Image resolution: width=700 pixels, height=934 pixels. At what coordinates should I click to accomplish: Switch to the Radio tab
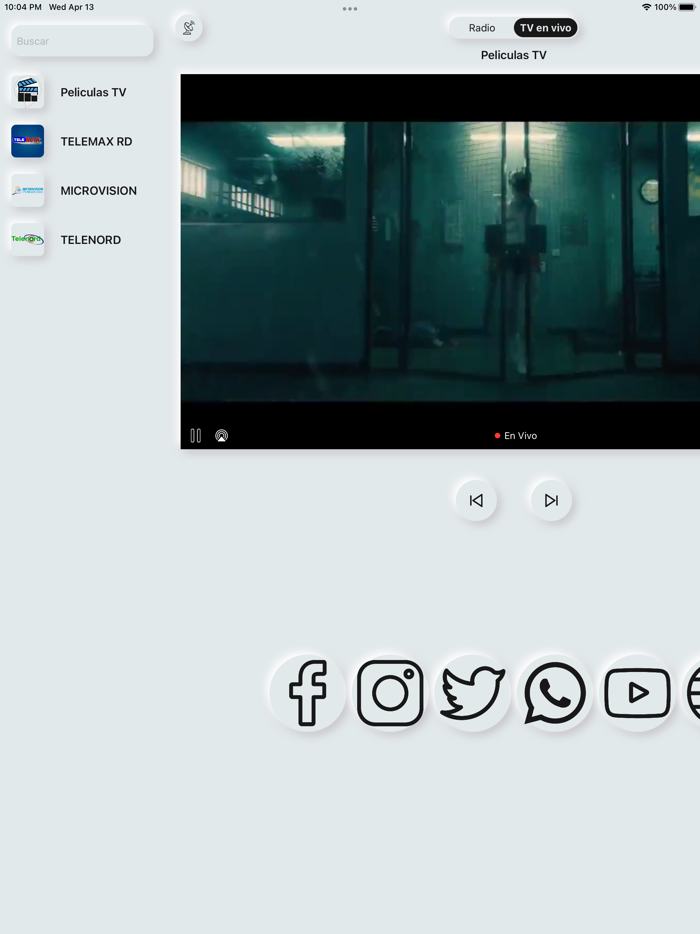tap(481, 28)
